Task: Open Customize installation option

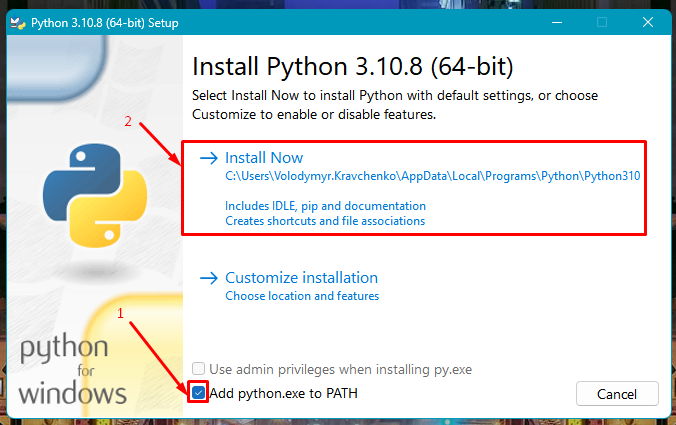Action: (301, 278)
